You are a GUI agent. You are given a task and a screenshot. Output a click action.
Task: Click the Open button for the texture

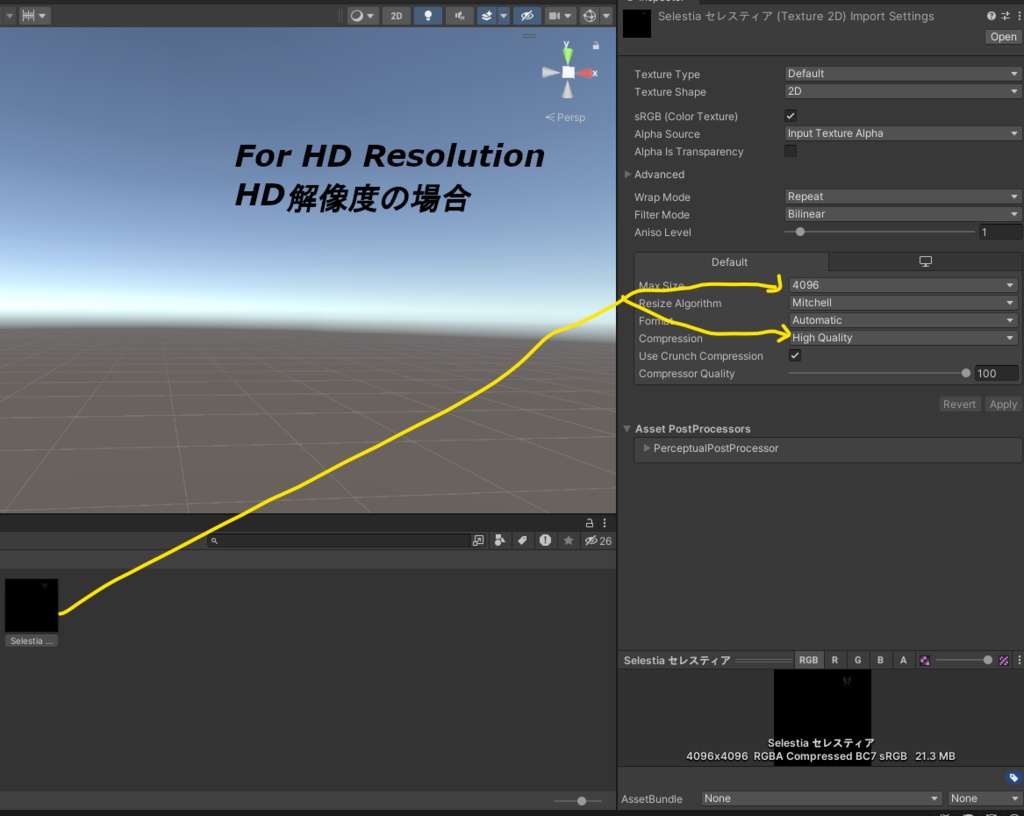click(1002, 37)
